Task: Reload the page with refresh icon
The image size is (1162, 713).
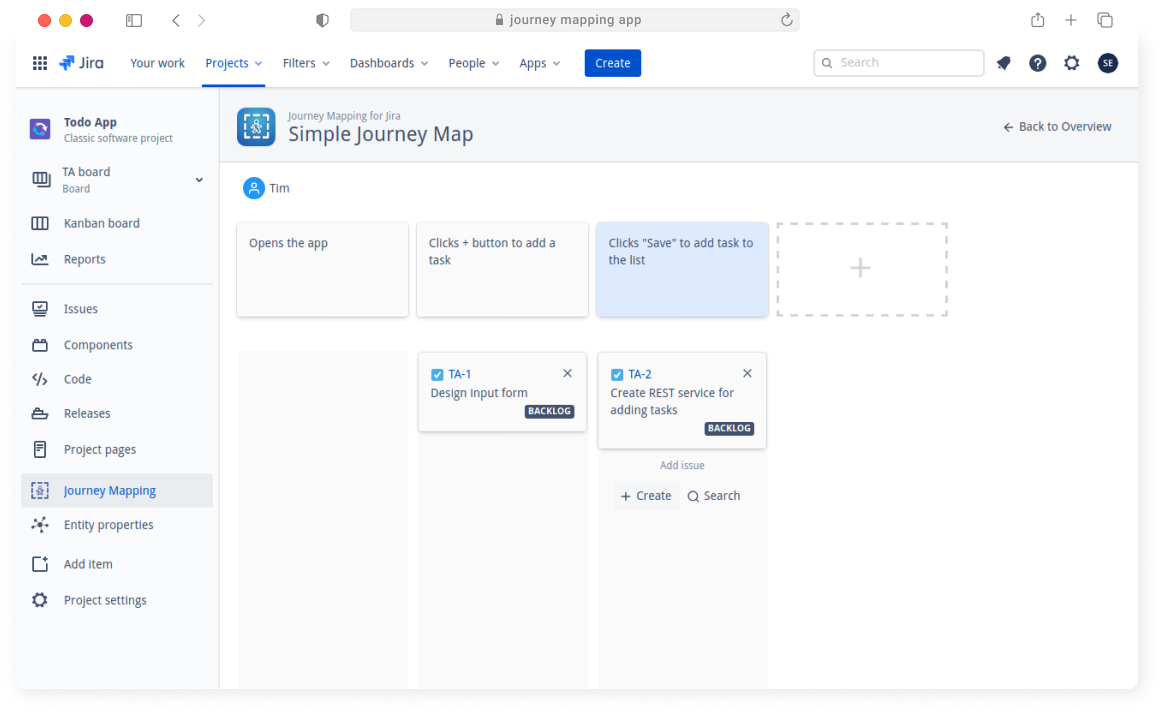Action: point(786,20)
